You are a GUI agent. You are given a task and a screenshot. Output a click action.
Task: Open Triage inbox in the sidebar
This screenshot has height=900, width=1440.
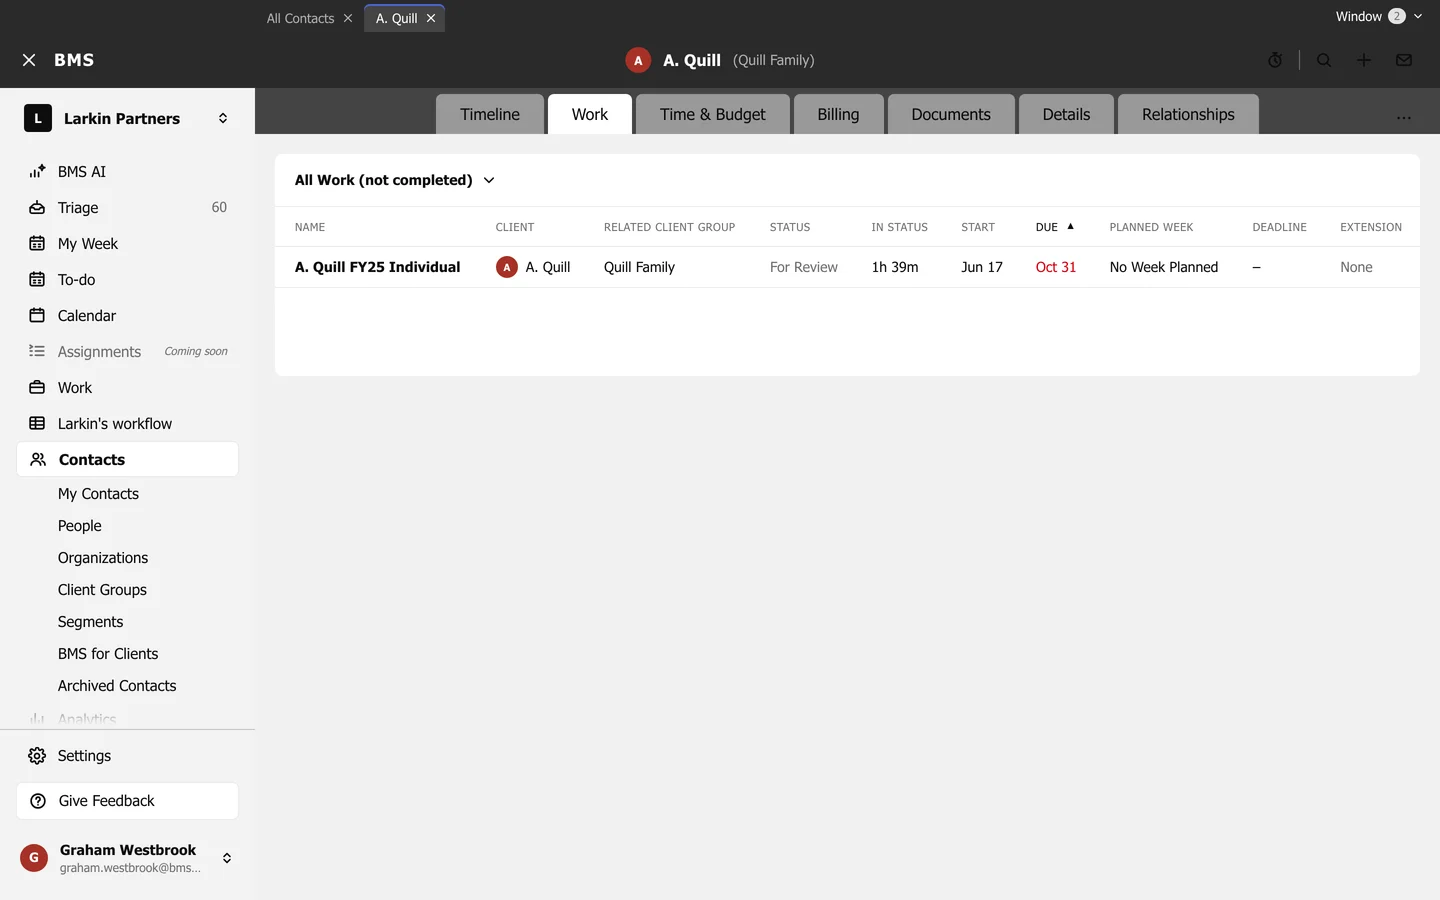pyautogui.click(x=127, y=208)
